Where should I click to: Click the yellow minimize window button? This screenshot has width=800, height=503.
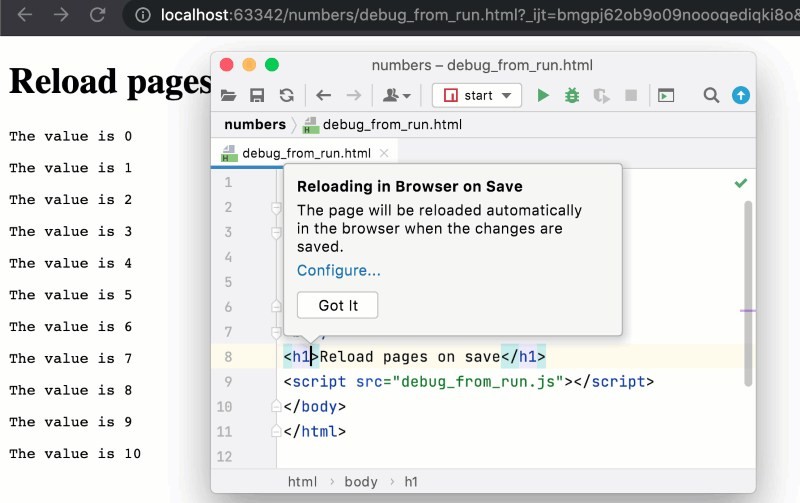pyautogui.click(x=249, y=65)
